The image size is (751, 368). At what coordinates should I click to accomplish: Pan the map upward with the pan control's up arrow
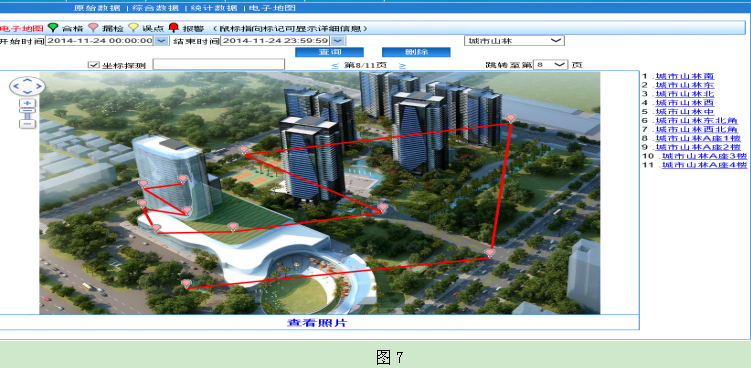coord(27,80)
